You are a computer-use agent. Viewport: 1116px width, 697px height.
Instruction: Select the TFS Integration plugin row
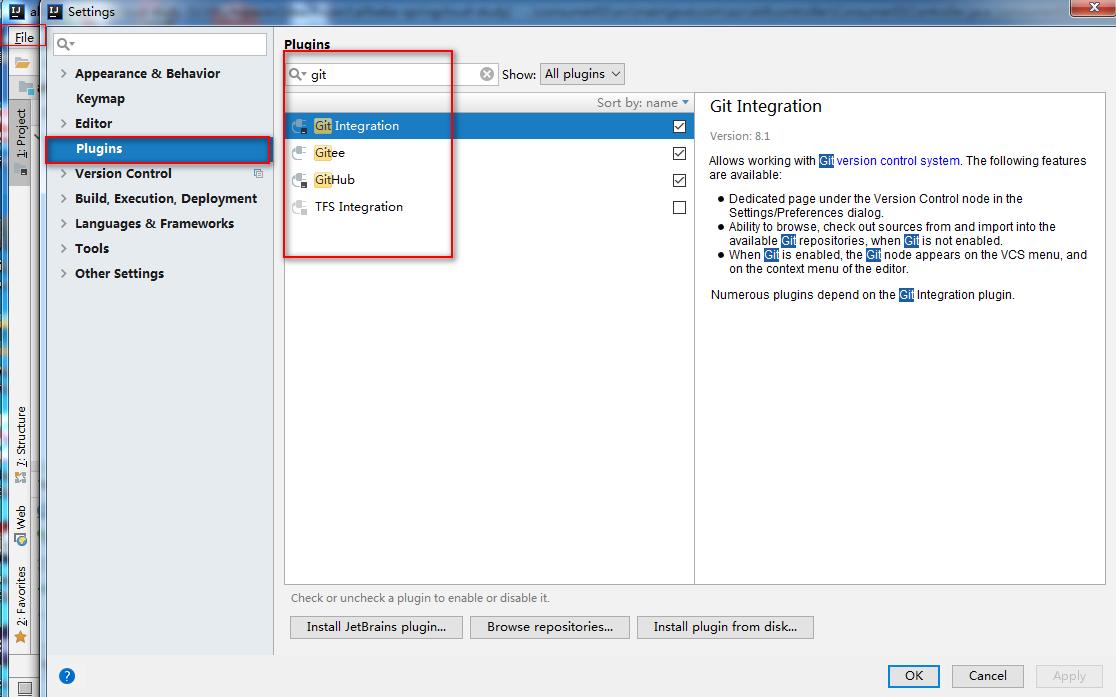(x=489, y=207)
